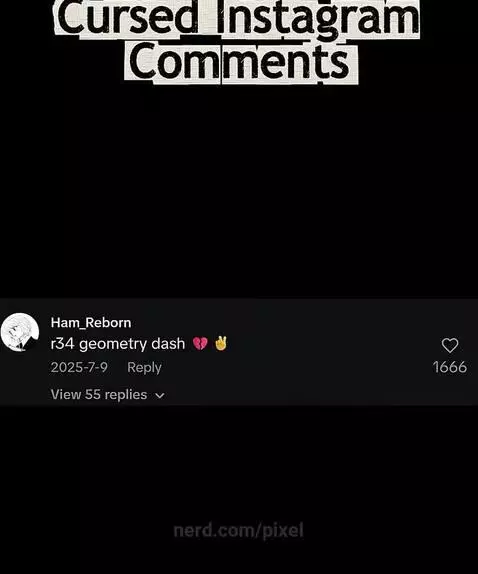Click the word Instagram in the title
The image size is (478, 574).
[317, 16]
